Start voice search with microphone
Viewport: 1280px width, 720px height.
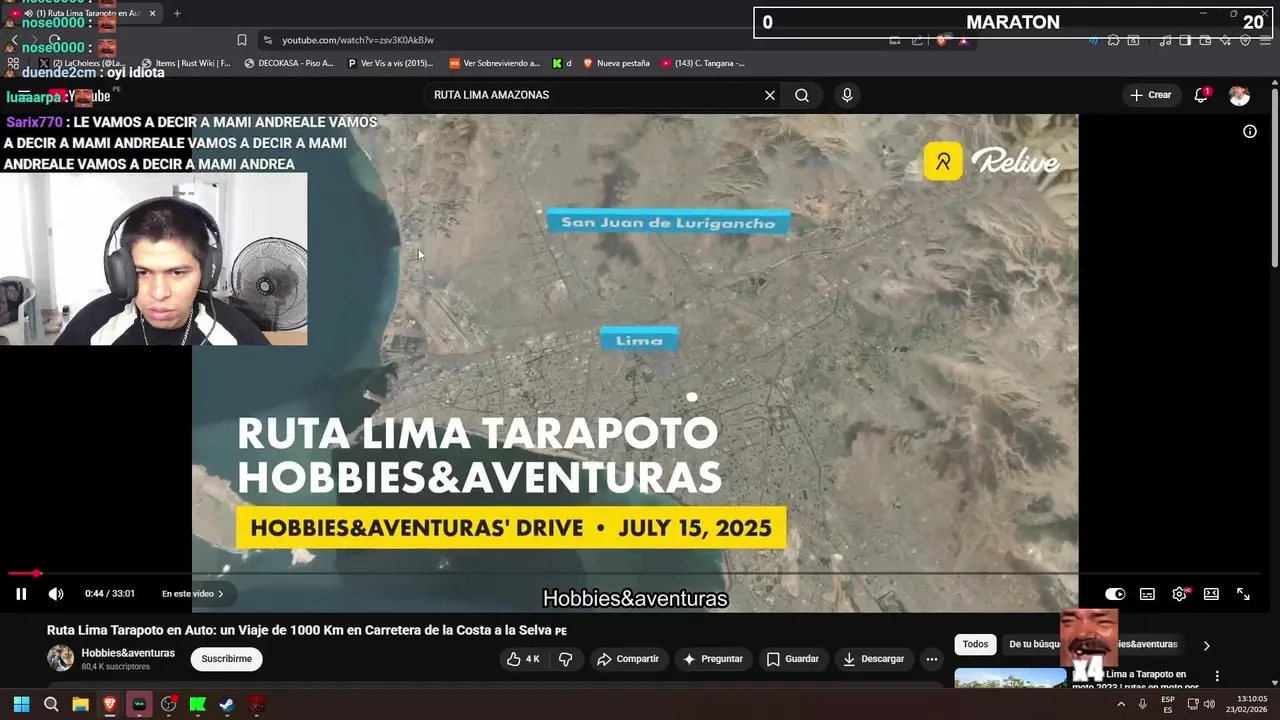pyautogui.click(x=847, y=95)
